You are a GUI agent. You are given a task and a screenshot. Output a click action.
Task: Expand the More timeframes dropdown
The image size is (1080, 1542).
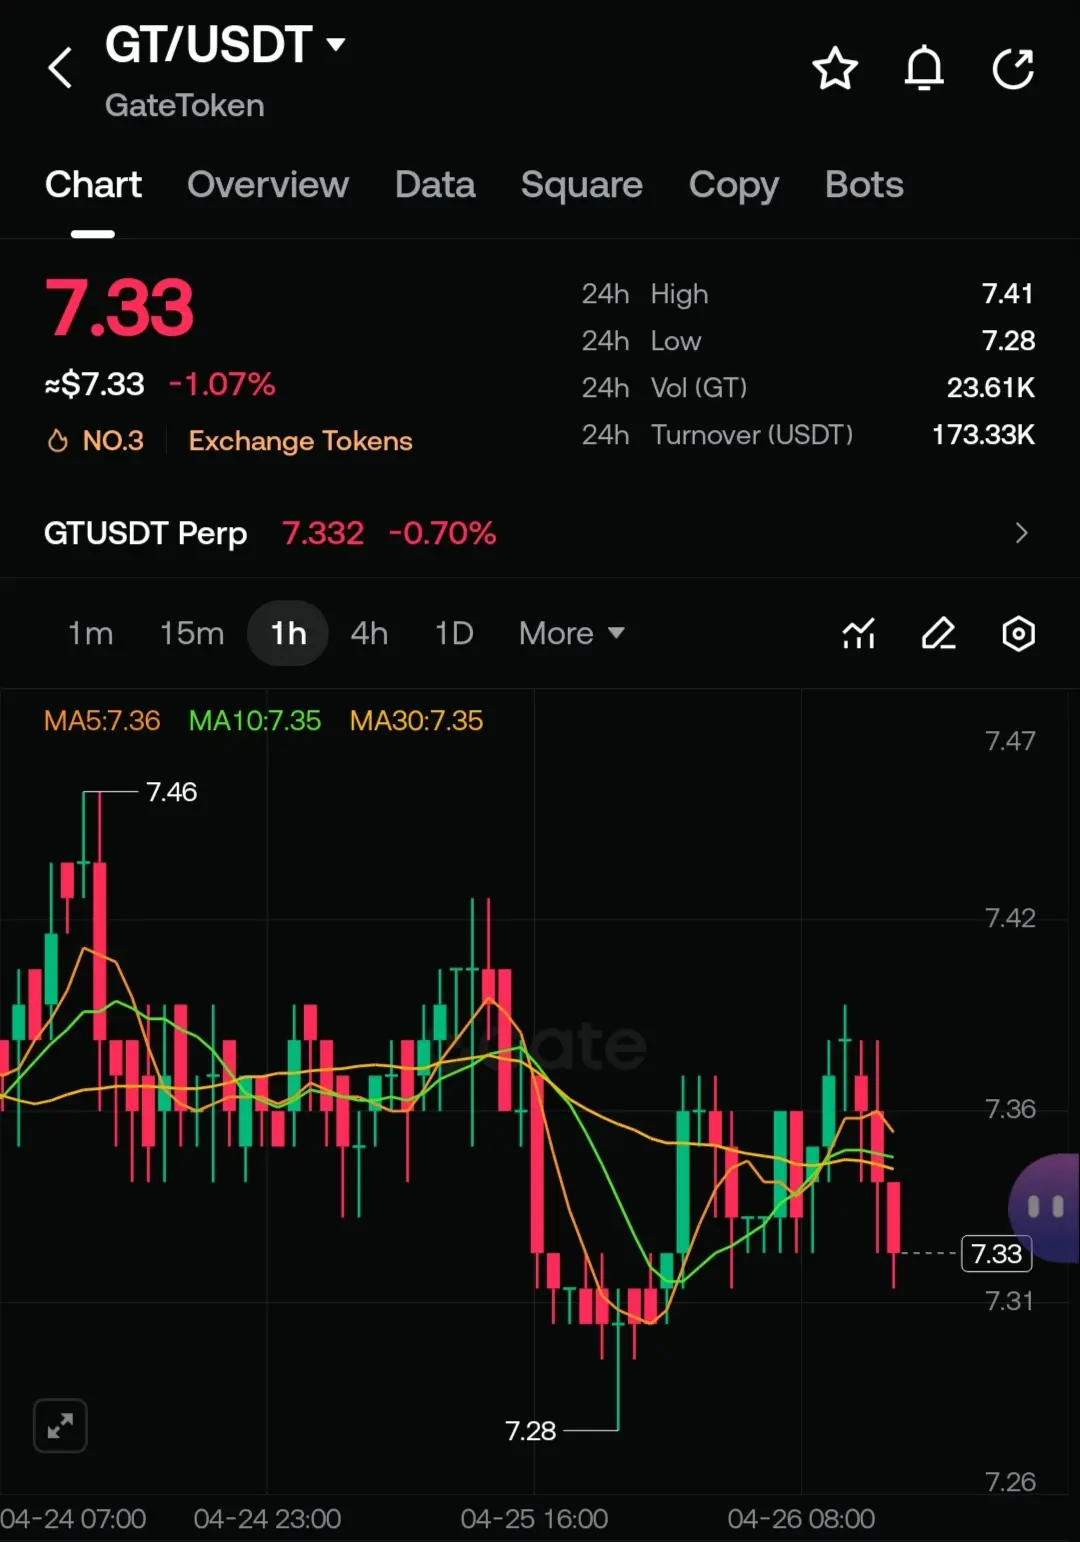tap(572, 633)
